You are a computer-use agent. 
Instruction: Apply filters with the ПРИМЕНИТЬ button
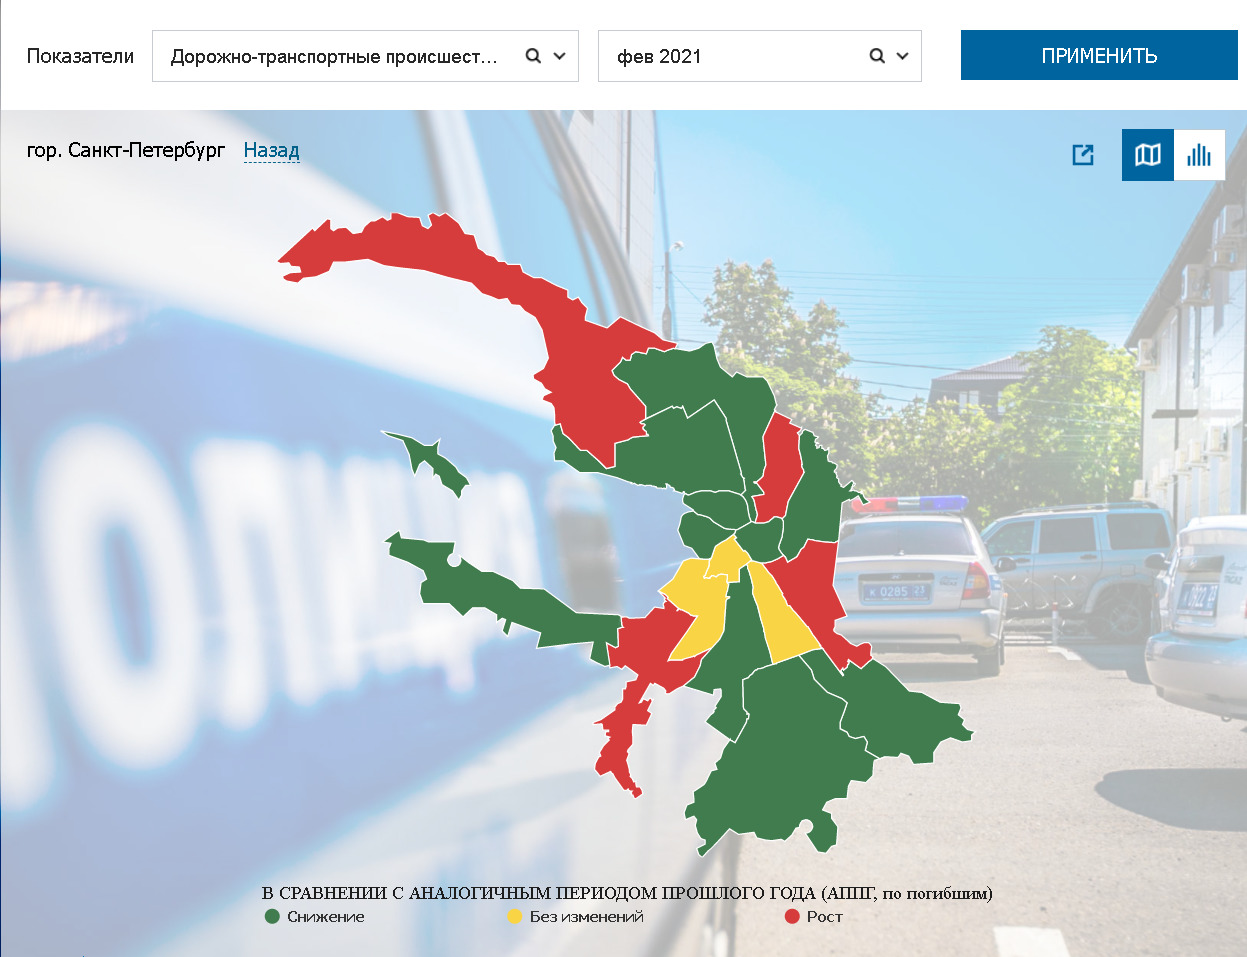coord(1099,55)
